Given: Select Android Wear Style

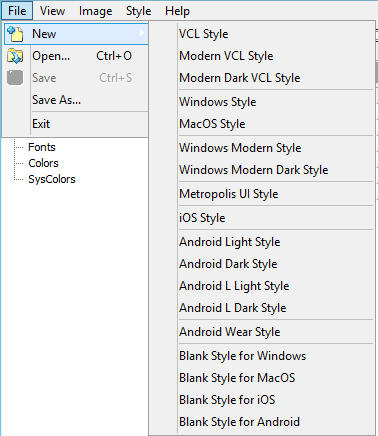Looking at the screenshot, I should pyautogui.click(x=262, y=332).
